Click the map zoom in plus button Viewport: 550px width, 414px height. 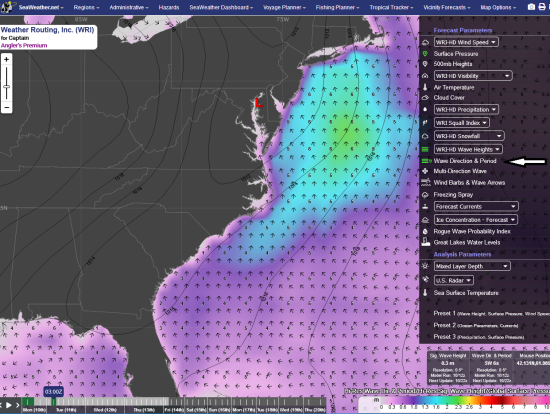[7, 60]
